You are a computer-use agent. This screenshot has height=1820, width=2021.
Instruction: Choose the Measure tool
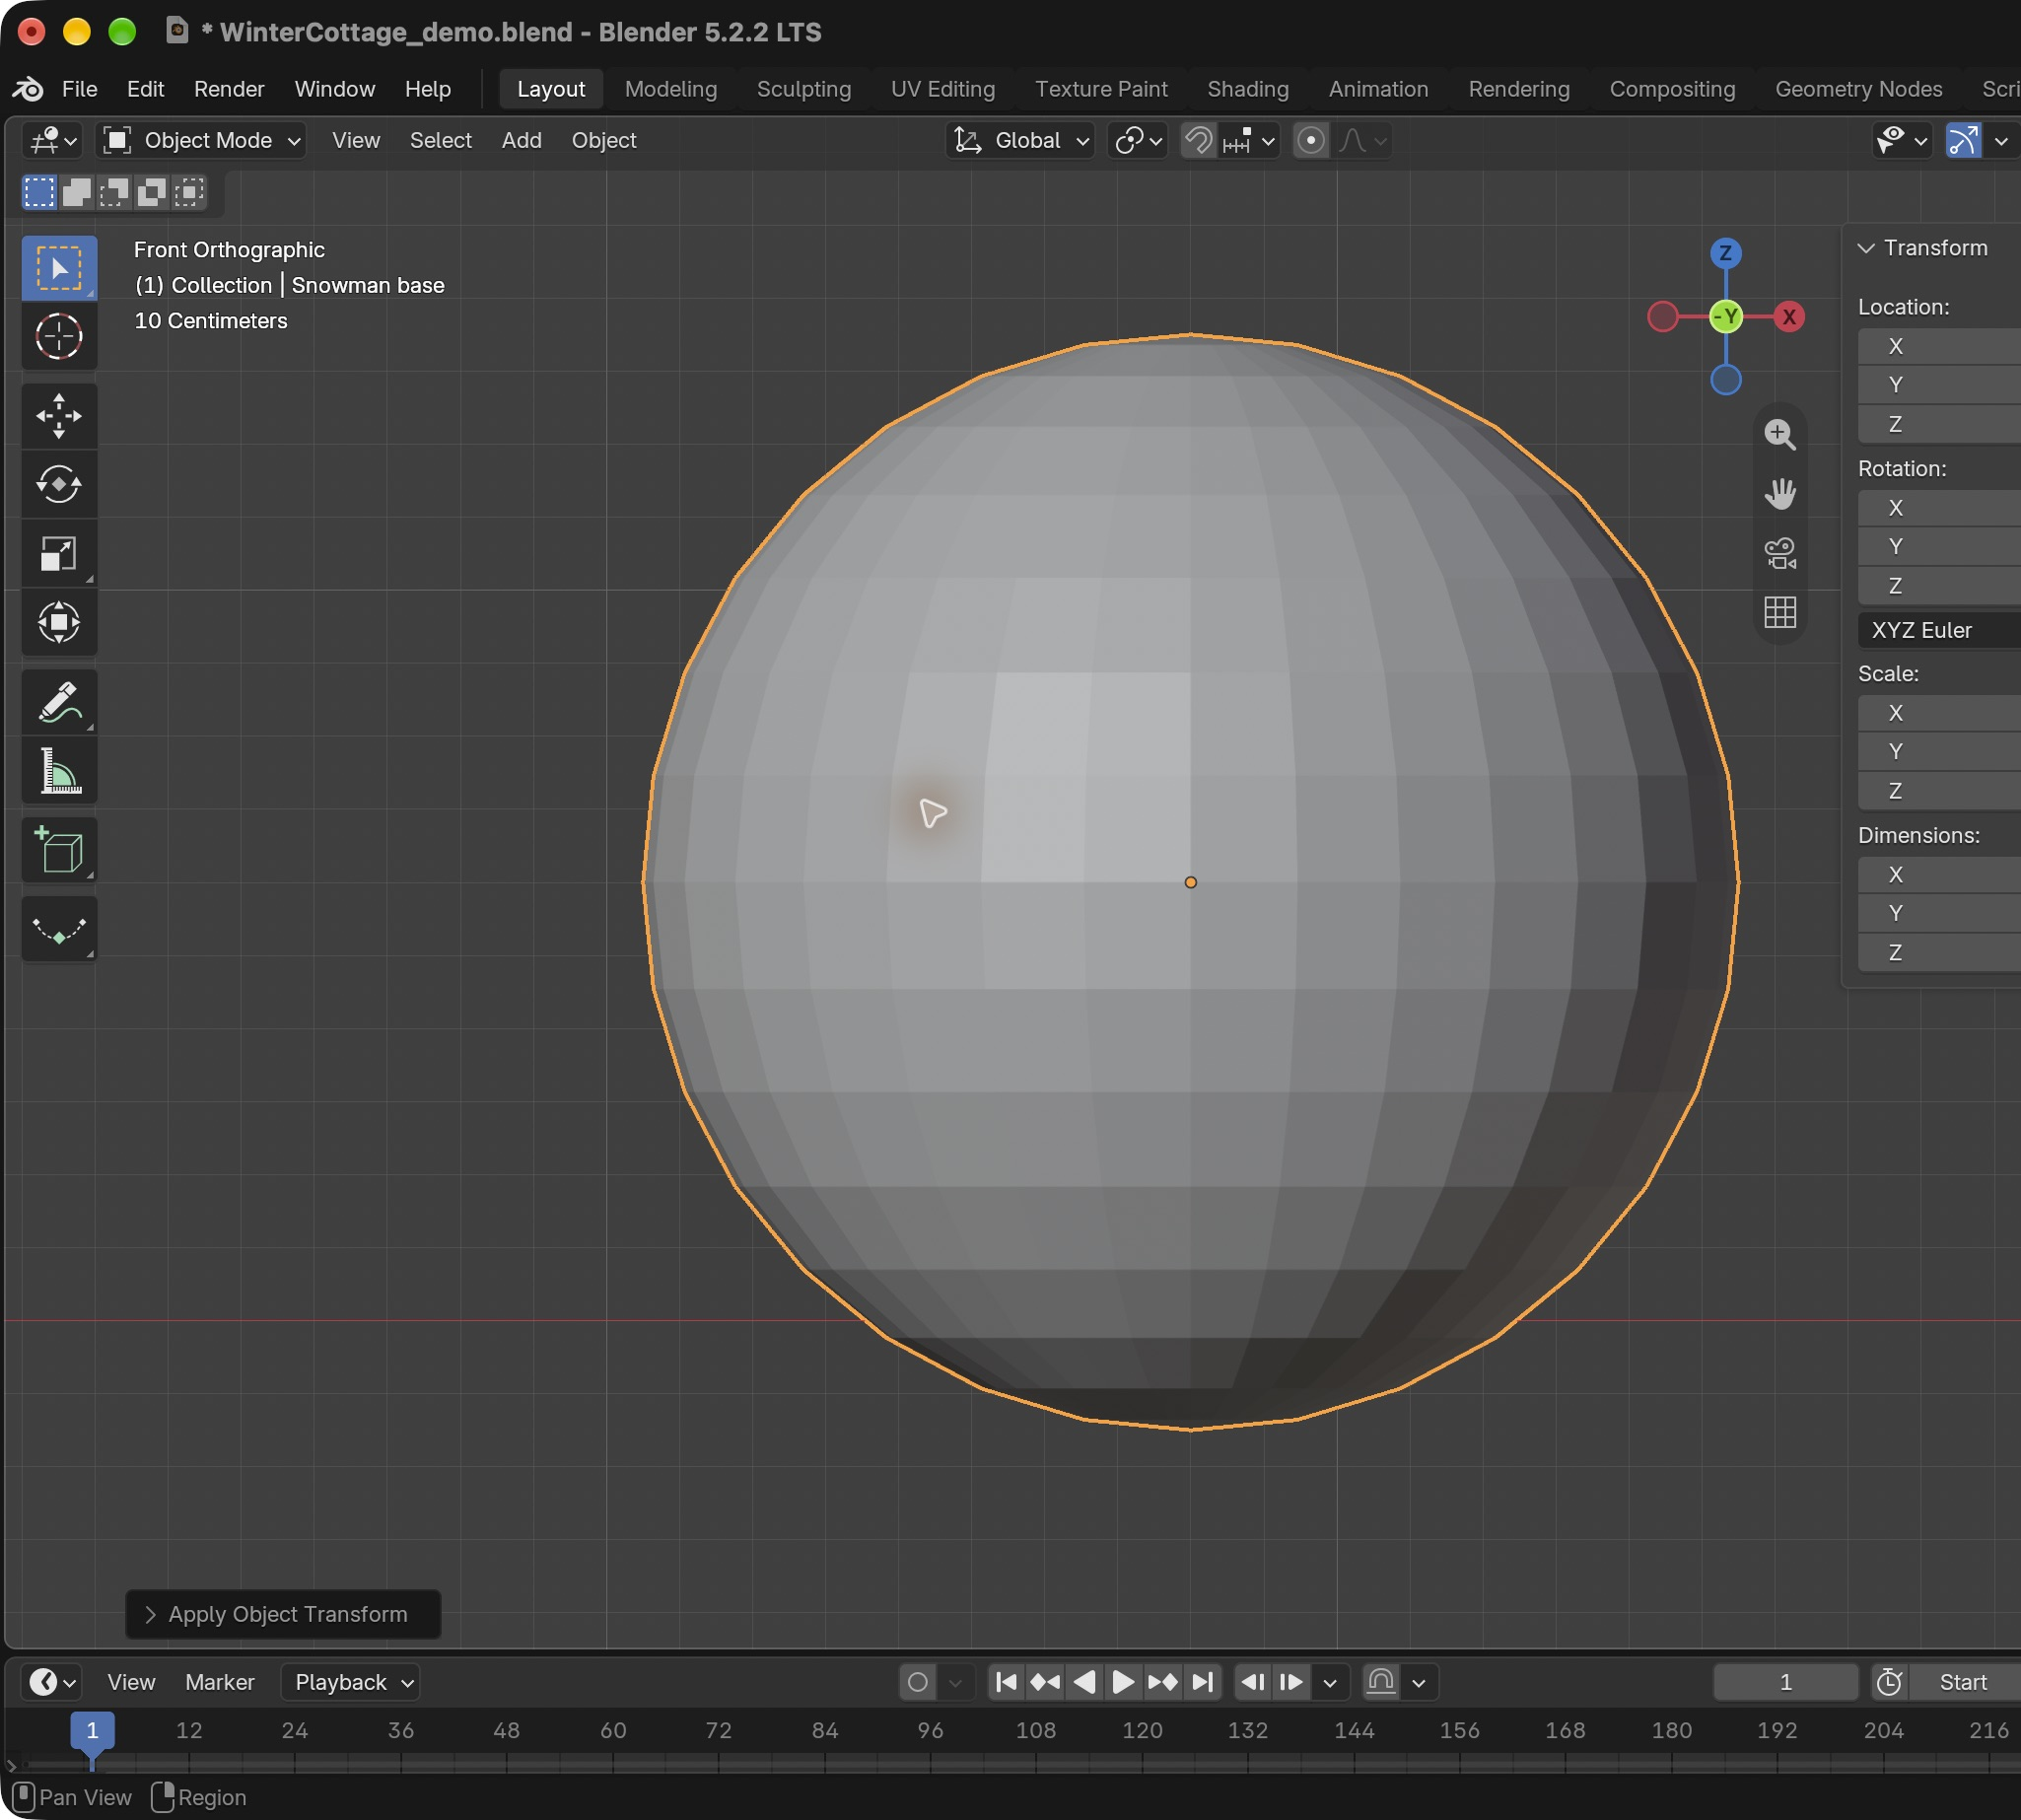(59, 770)
